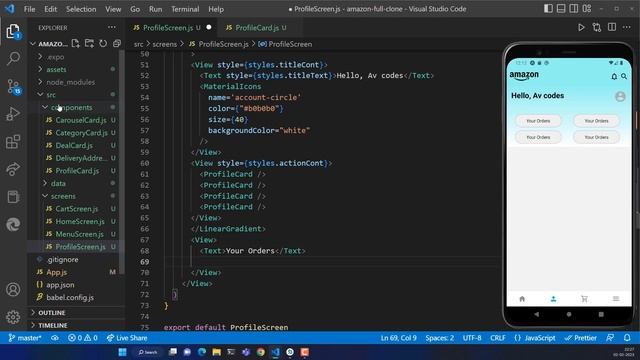Image resolution: width=640 pixels, height=360 pixels.
Task: Open the File menu
Action: (x=29, y=9)
